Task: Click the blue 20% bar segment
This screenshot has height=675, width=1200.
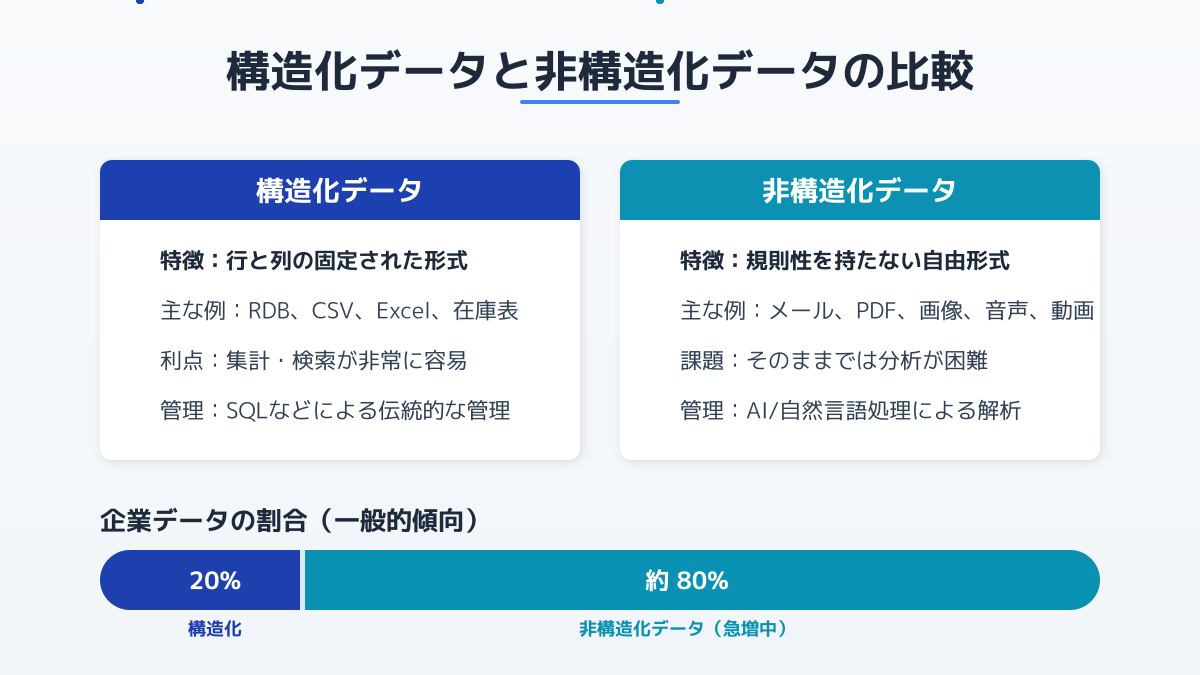Action: (x=200, y=580)
